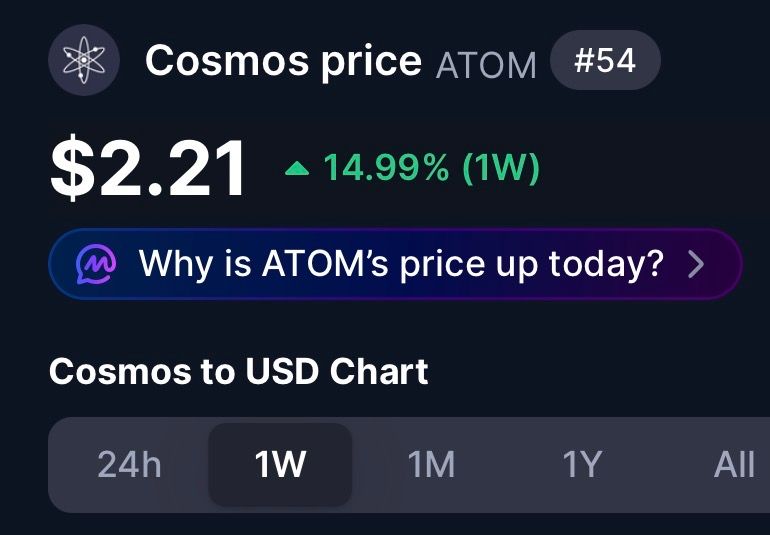This screenshot has height=535, width=770.
Task: Click the purple AI chat bubble icon
Action: 98,264
